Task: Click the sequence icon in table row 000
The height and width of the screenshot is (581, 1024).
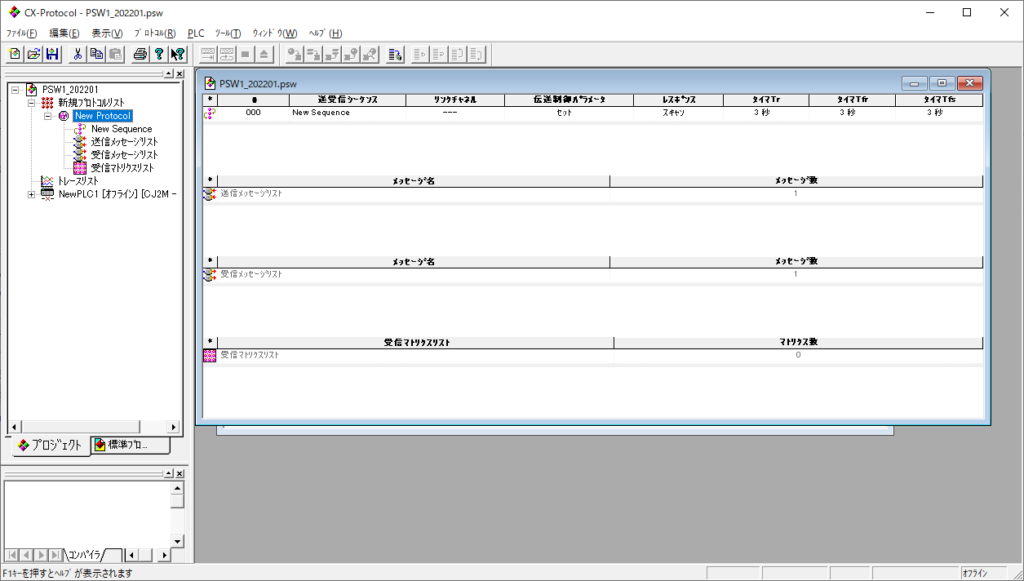Action: [x=210, y=113]
